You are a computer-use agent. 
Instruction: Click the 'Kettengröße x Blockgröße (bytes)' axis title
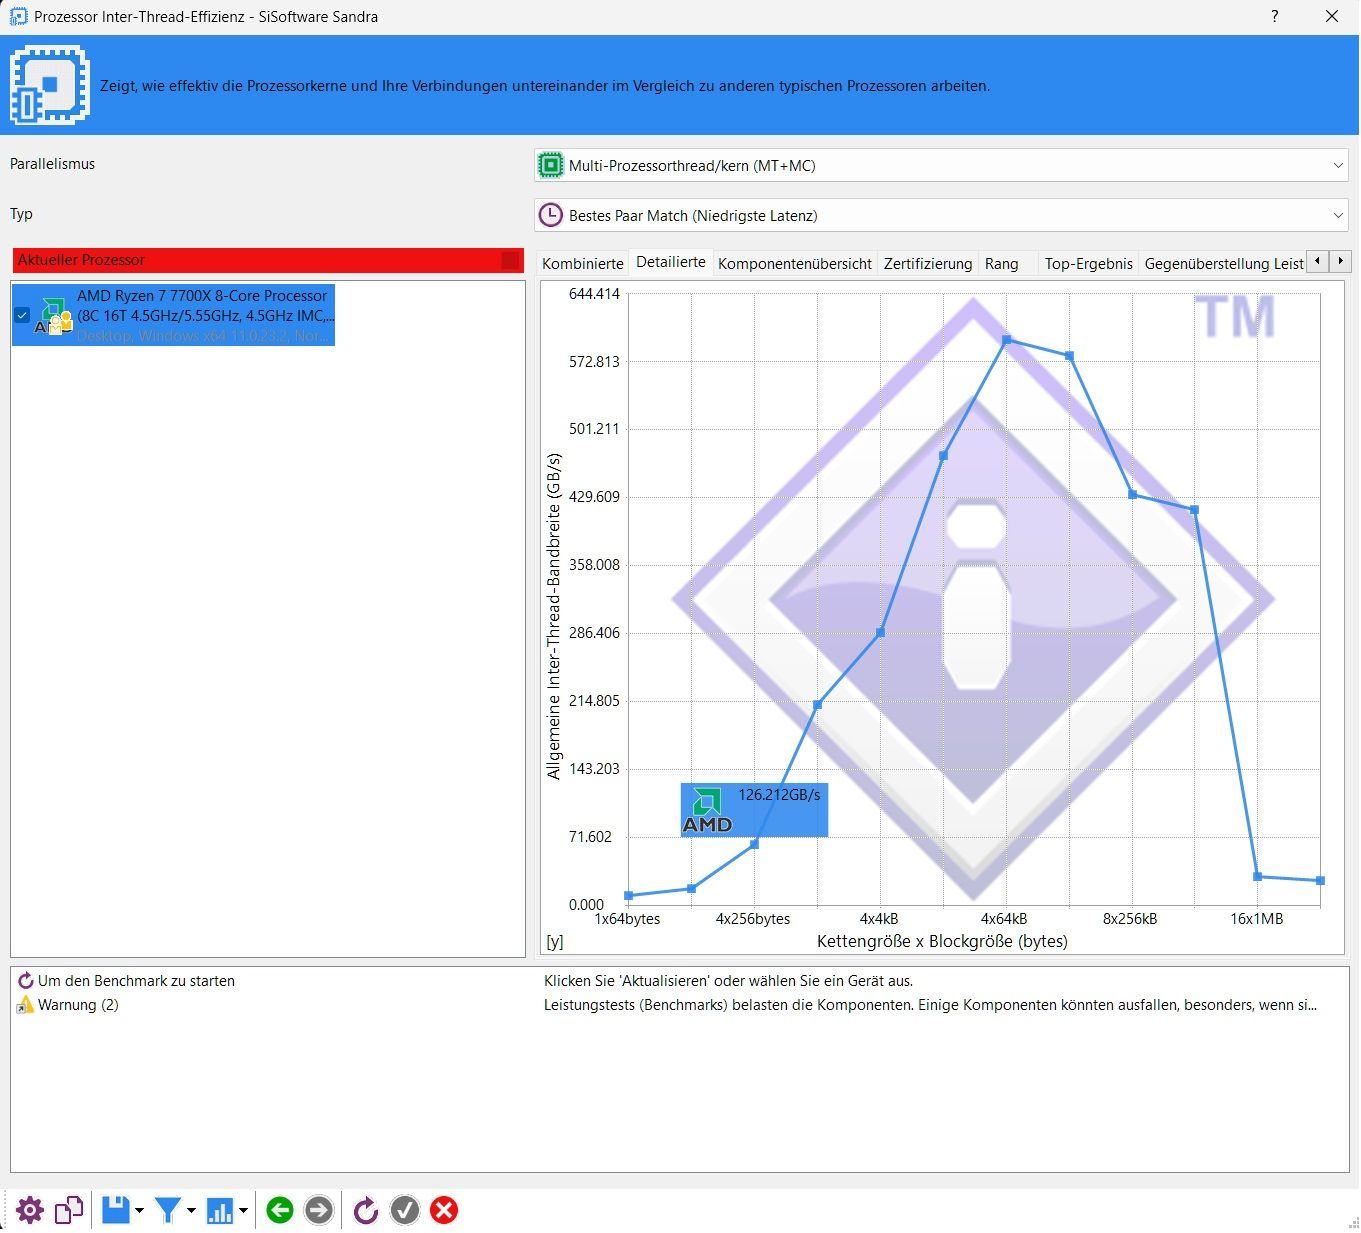click(x=942, y=941)
